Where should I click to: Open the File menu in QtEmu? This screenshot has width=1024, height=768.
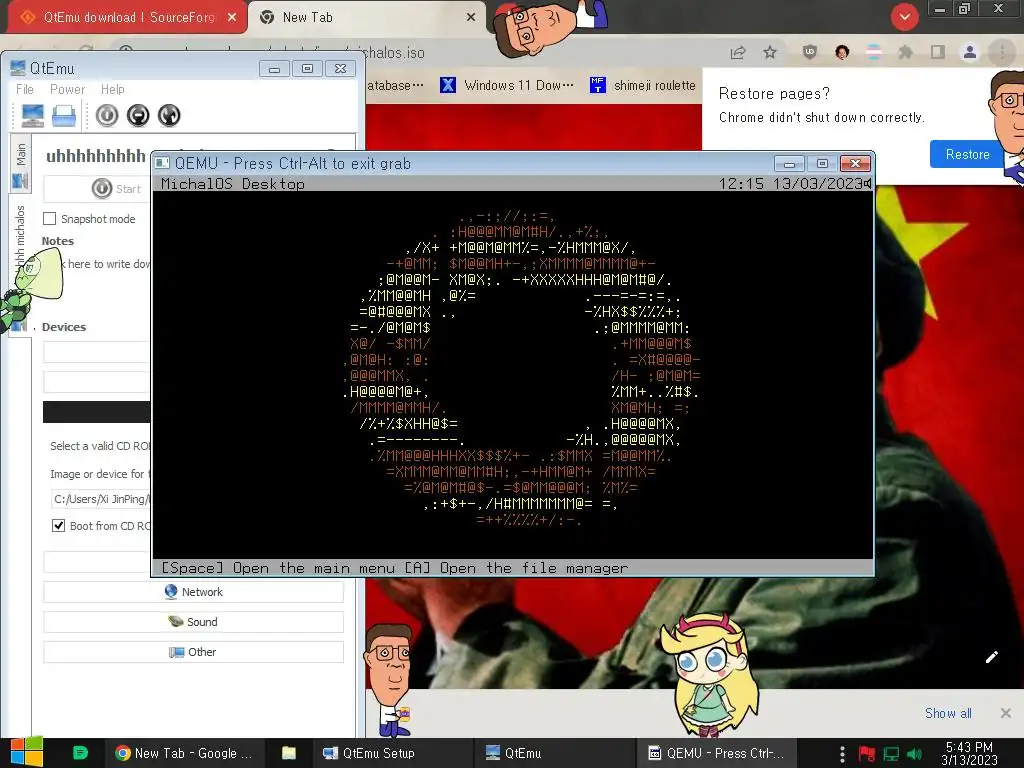click(x=25, y=89)
